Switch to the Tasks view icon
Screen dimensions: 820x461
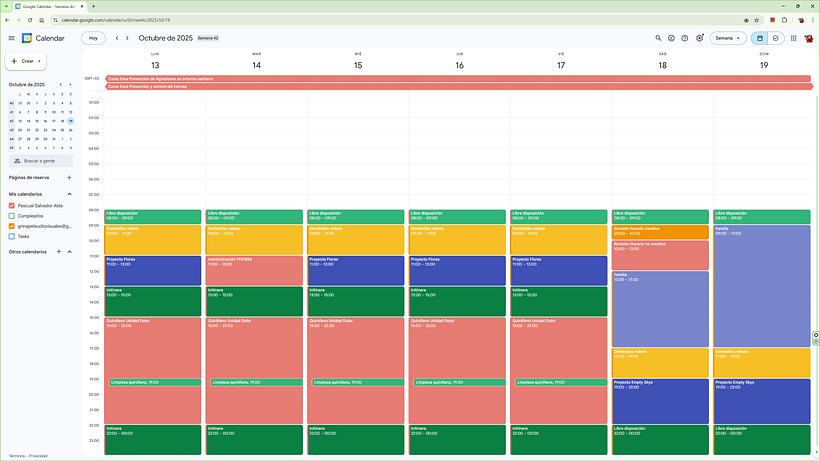(x=775, y=38)
